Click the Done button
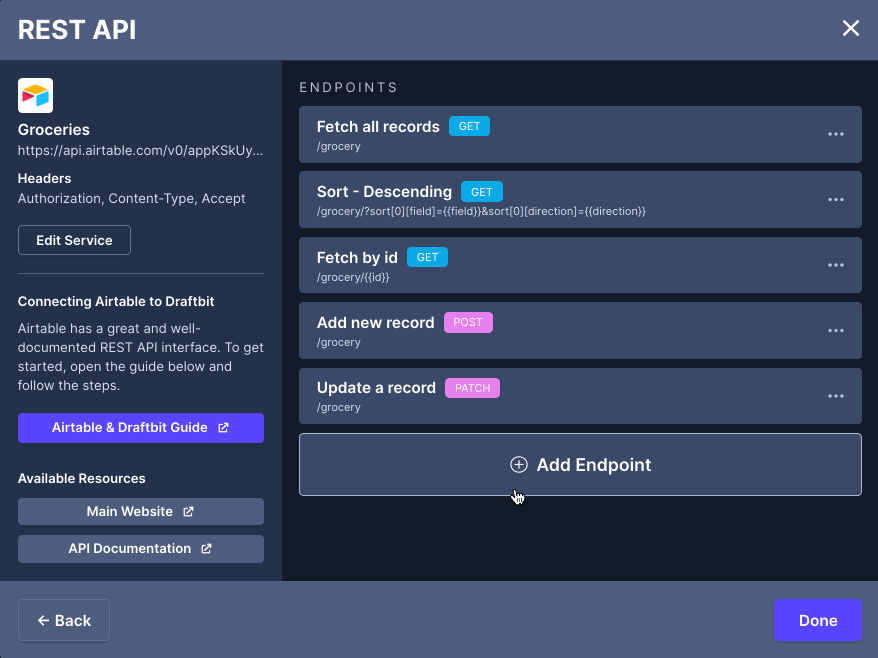The height and width of the screenshot is (658, 878). click(818, 620)
